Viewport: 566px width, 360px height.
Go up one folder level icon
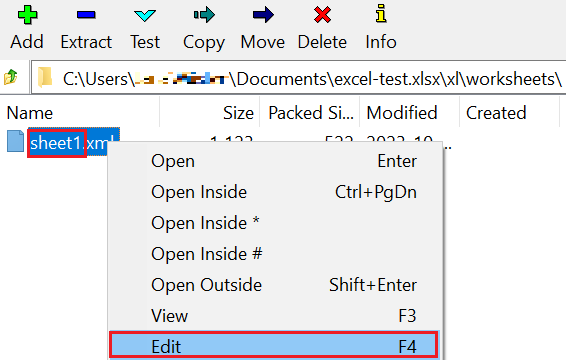11,77
